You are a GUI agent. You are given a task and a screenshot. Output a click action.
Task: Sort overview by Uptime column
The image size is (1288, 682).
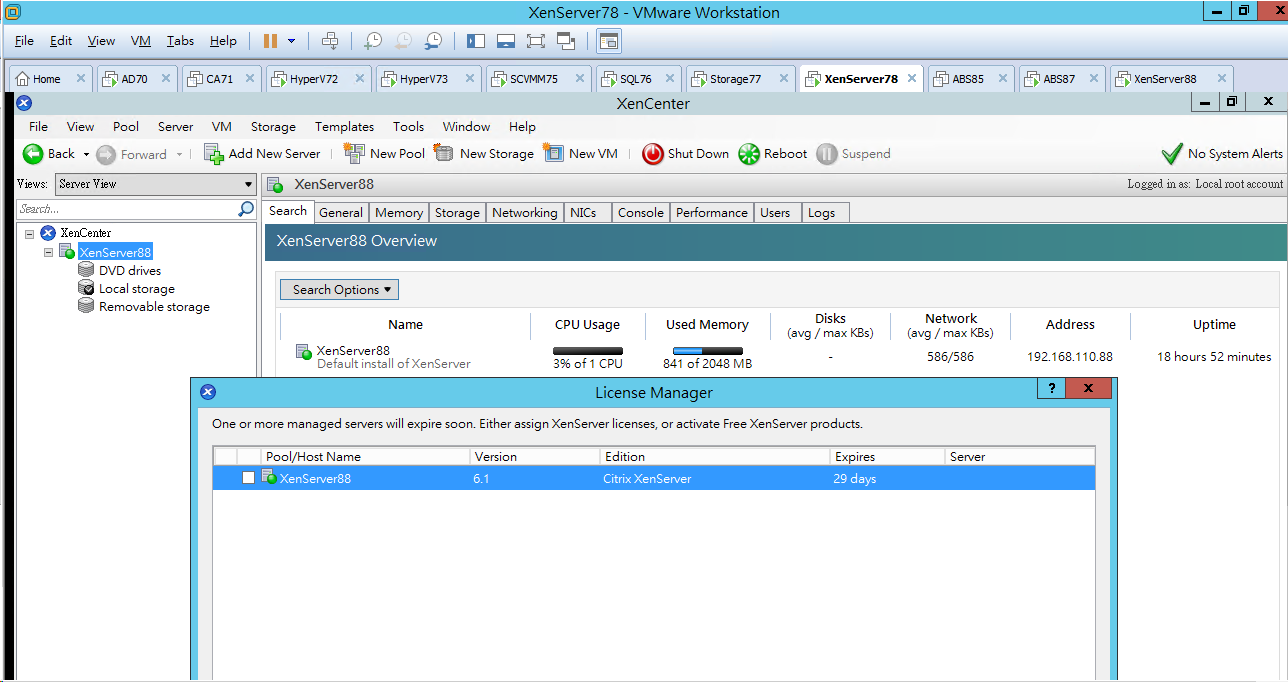point(1215,325)
